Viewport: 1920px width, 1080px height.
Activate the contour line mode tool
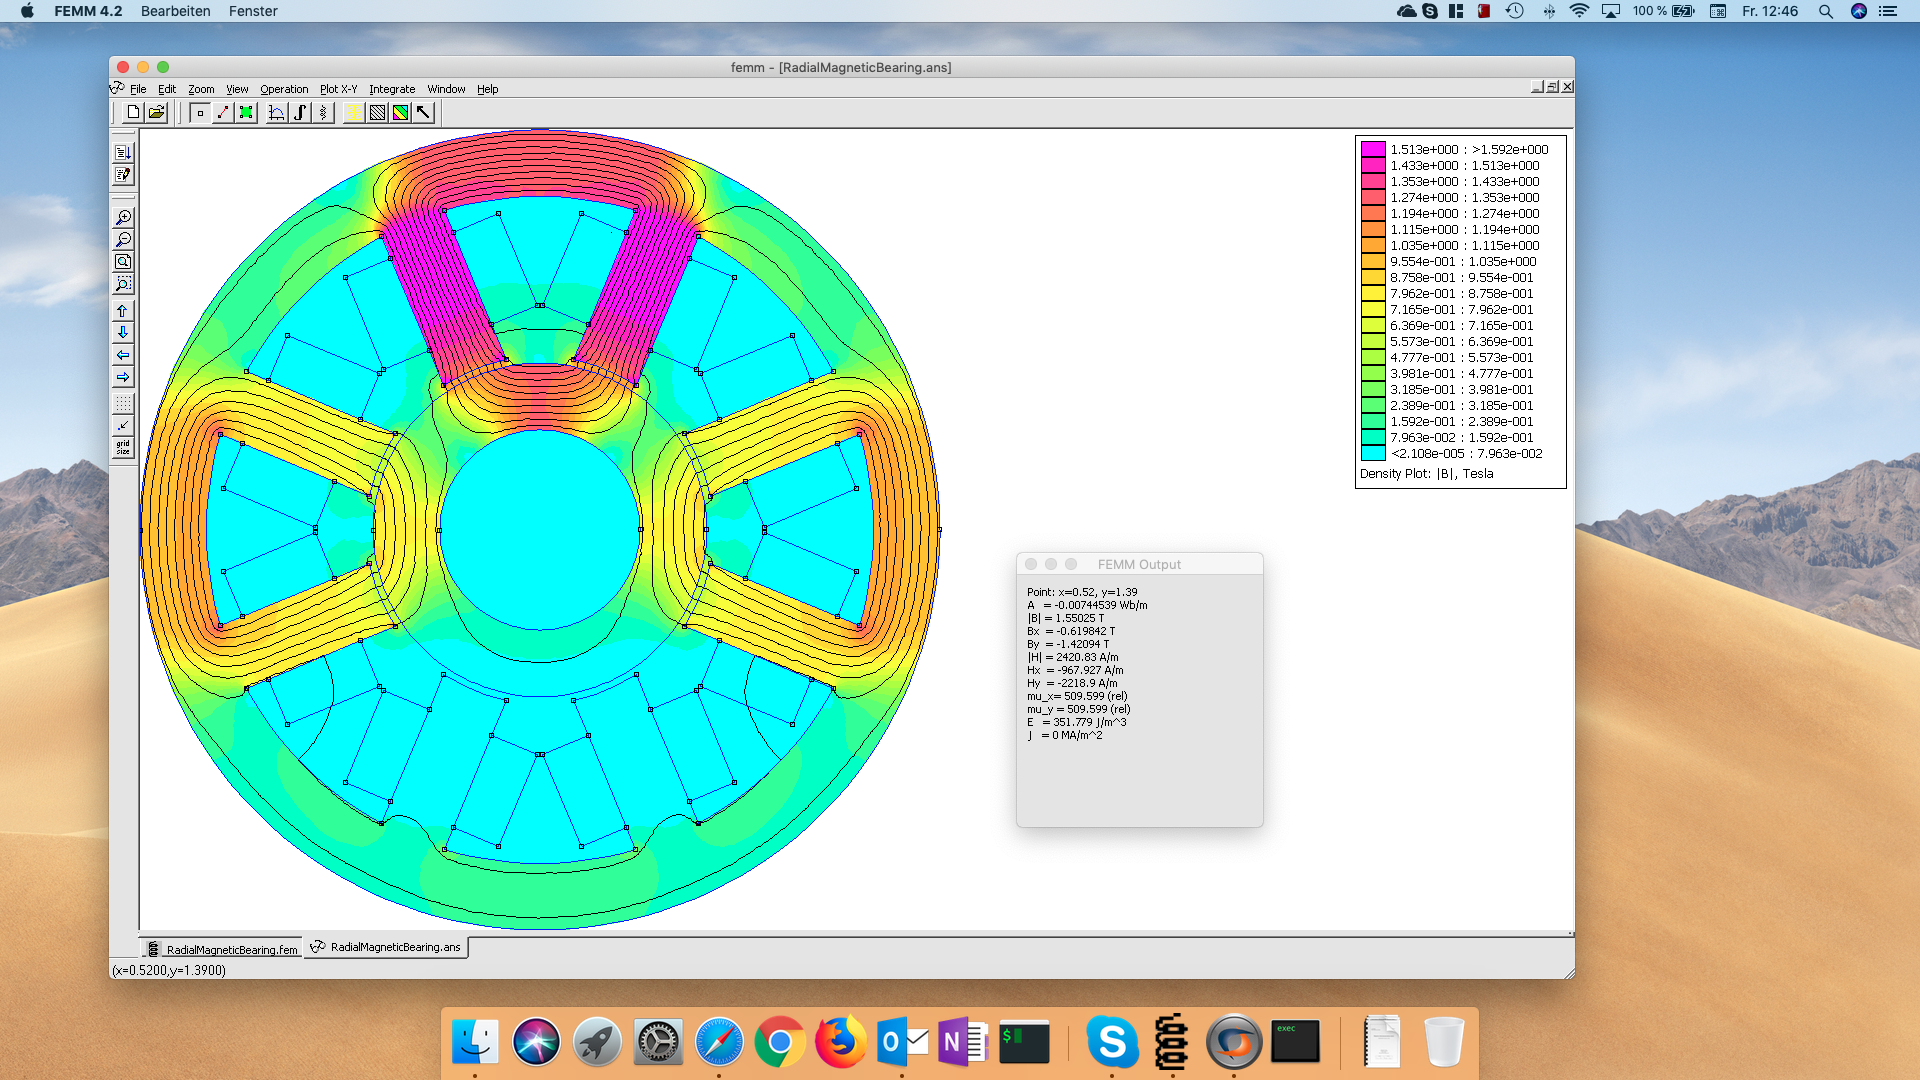[222, 113]
